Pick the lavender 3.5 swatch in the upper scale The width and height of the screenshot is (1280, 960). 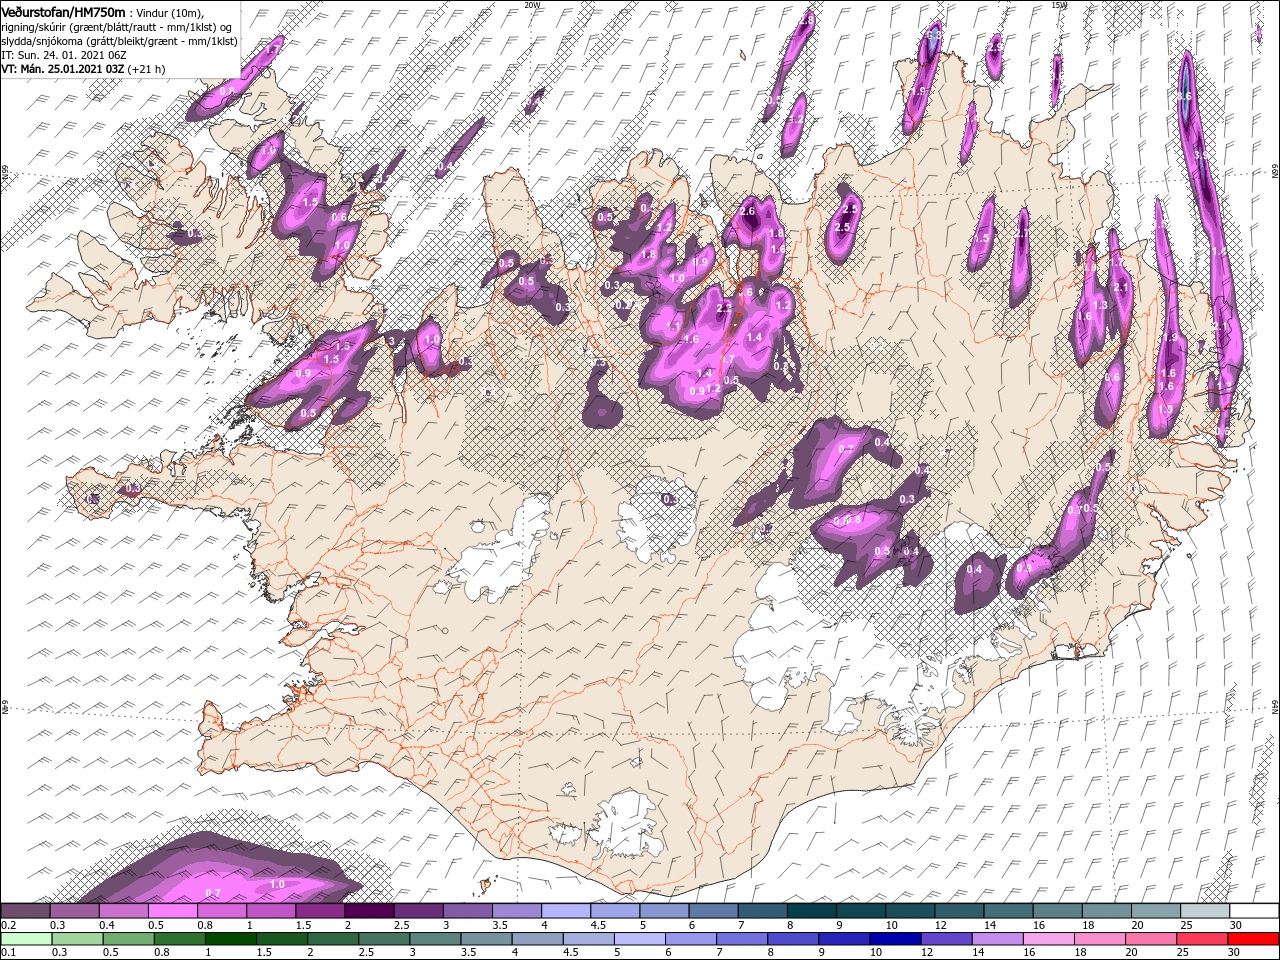[x=516, y=911]
